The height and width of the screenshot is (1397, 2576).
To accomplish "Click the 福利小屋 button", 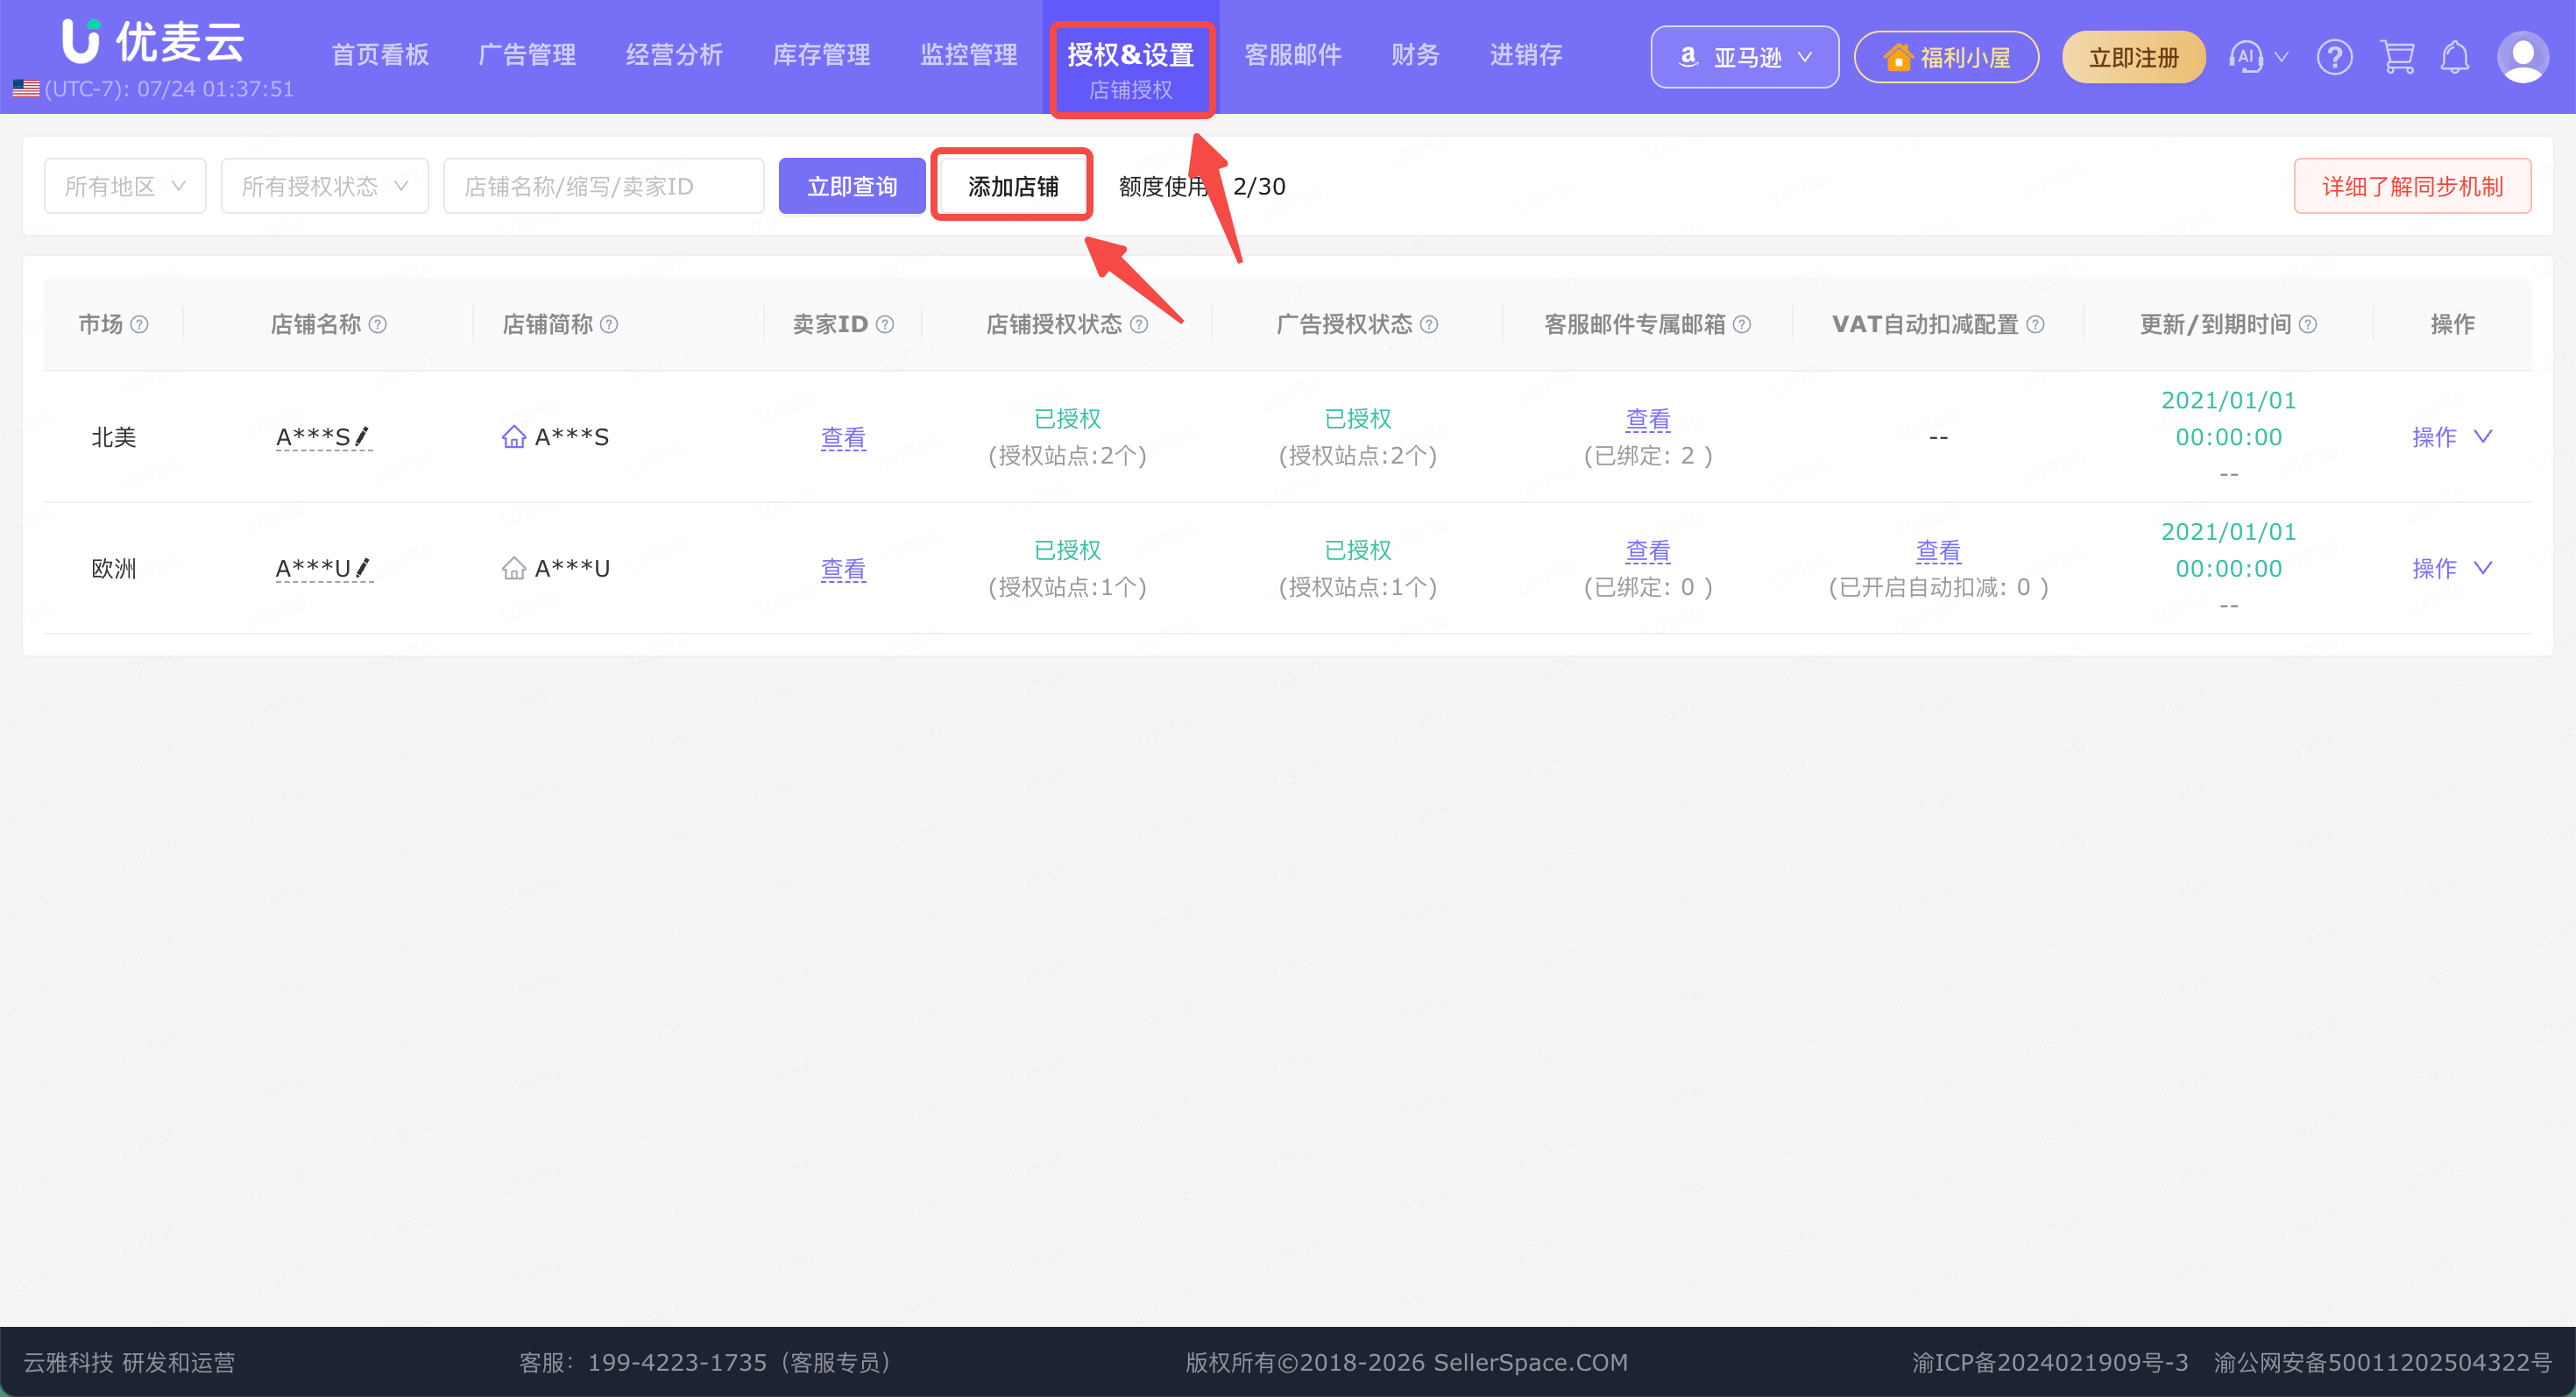I will point(1946,57).
